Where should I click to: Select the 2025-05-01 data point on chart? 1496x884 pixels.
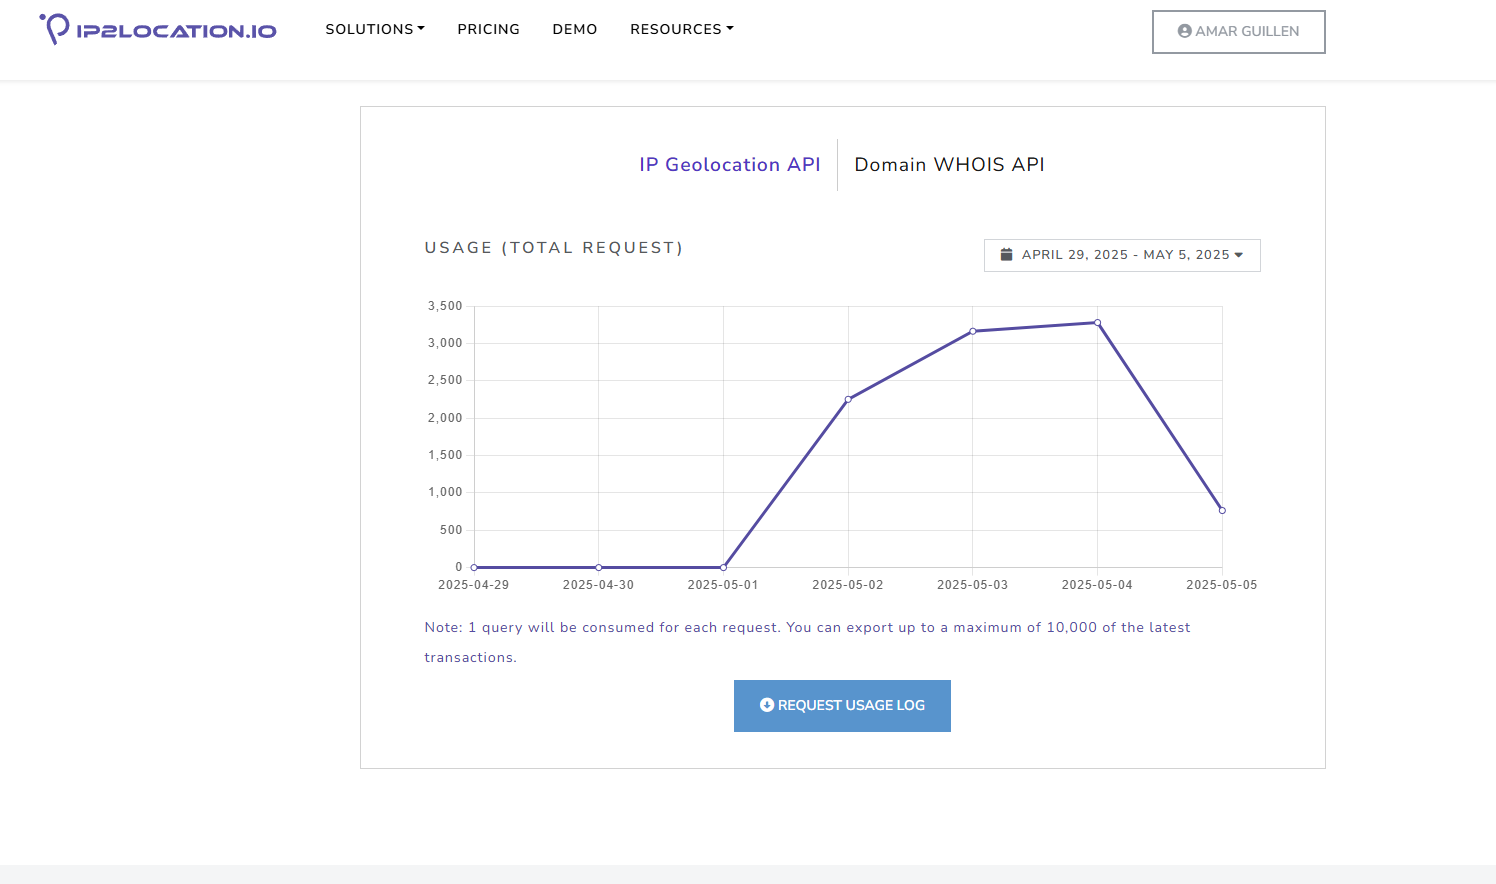point(724,567)
